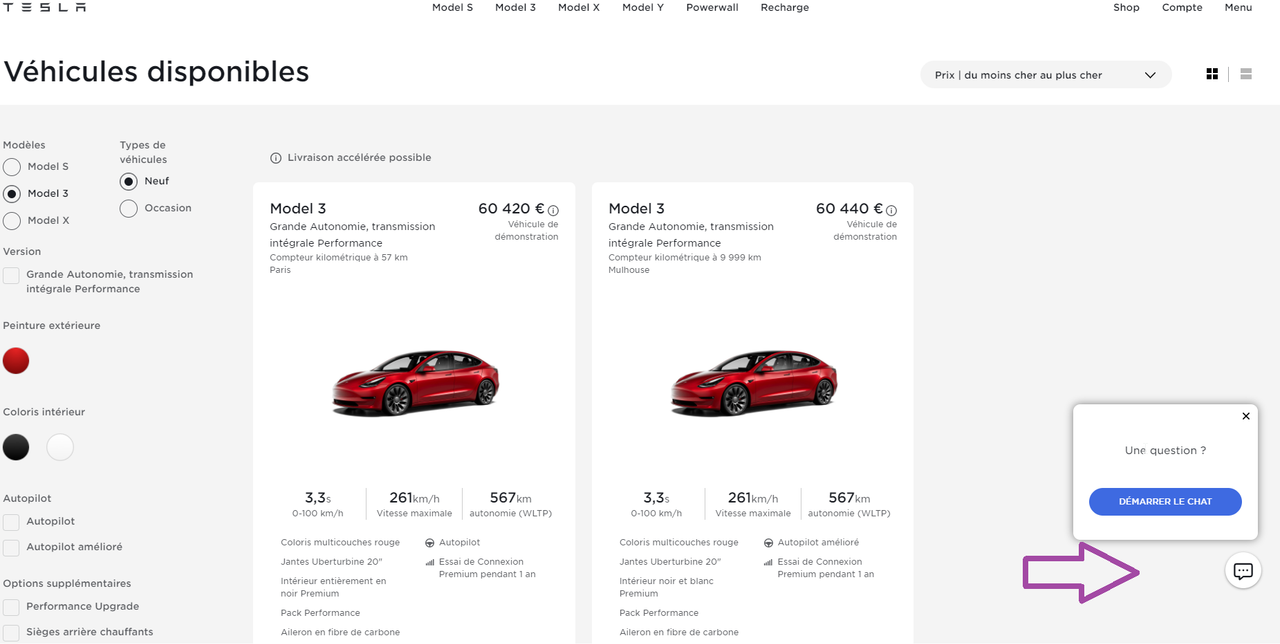Click Model 3 title of Mulhouse listing

(x=637, y=209)
